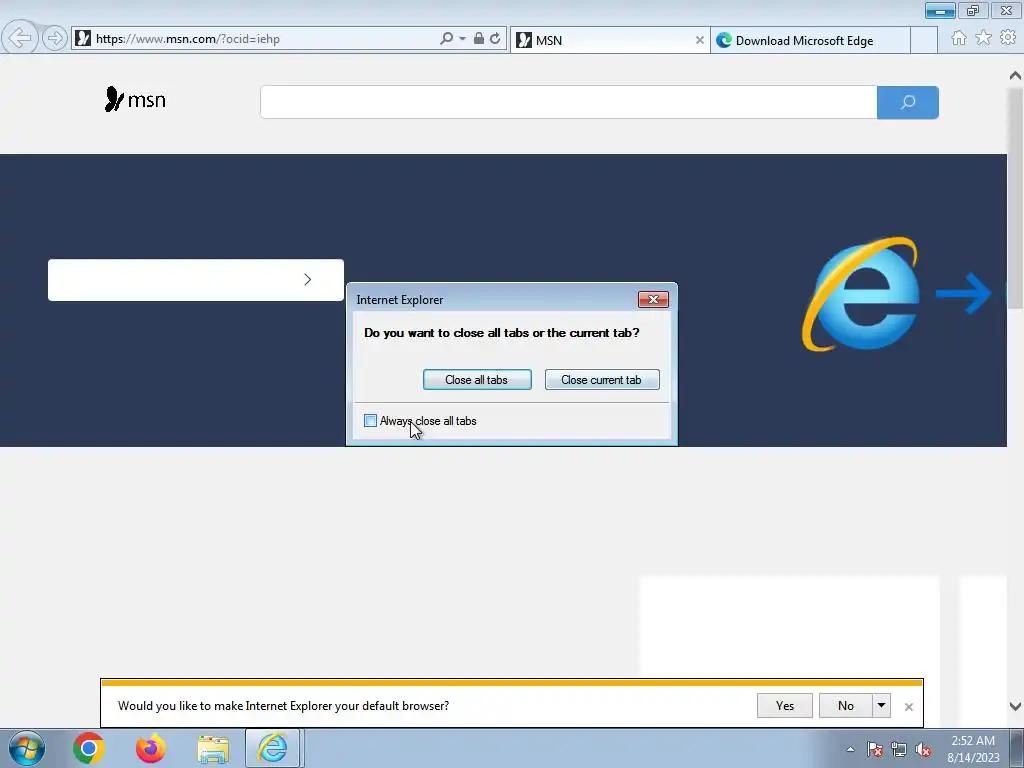Select the MSN tab
The width and height of the screenshot is (1024, 768).
point(601,40)
